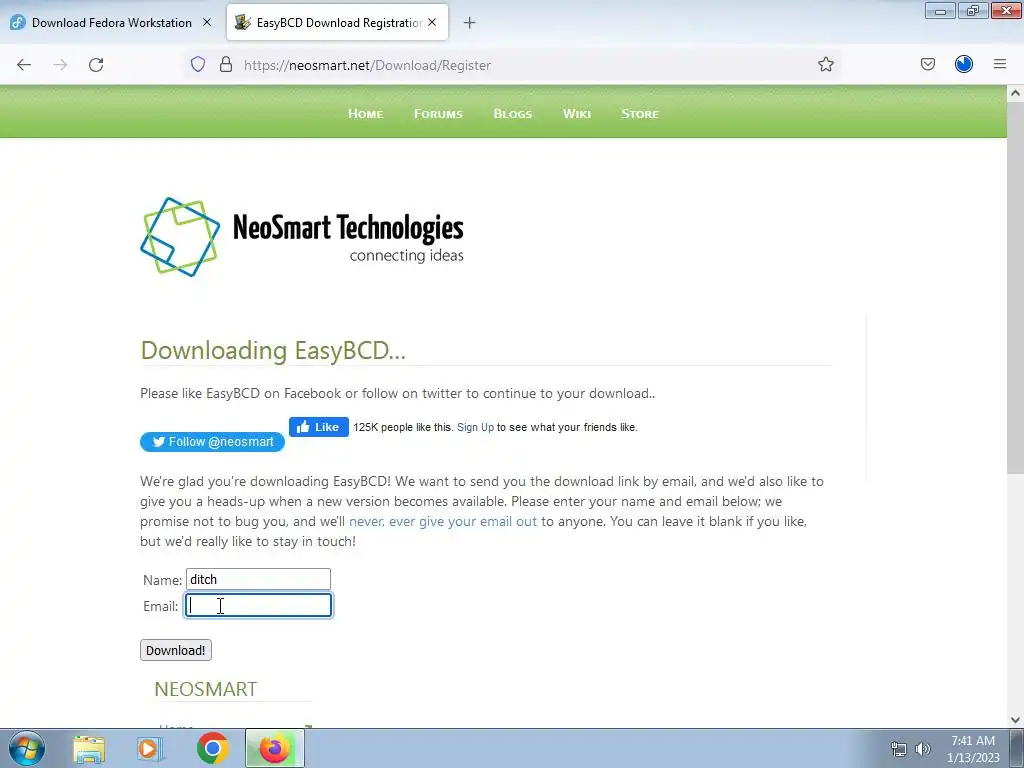The width and height of the screenshot is (1024, 768).
Task: Restore down the Firefox window
Action: [x=973, y=10]
